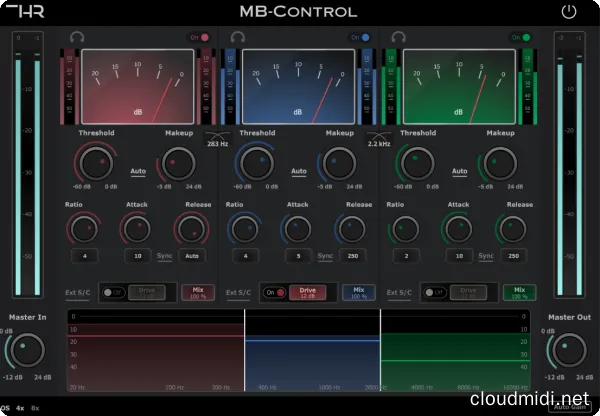Image resolution: width=600 pixels, height=416 pixels.
Task: Click the green band Threshold knob
Action: point(417,163)
